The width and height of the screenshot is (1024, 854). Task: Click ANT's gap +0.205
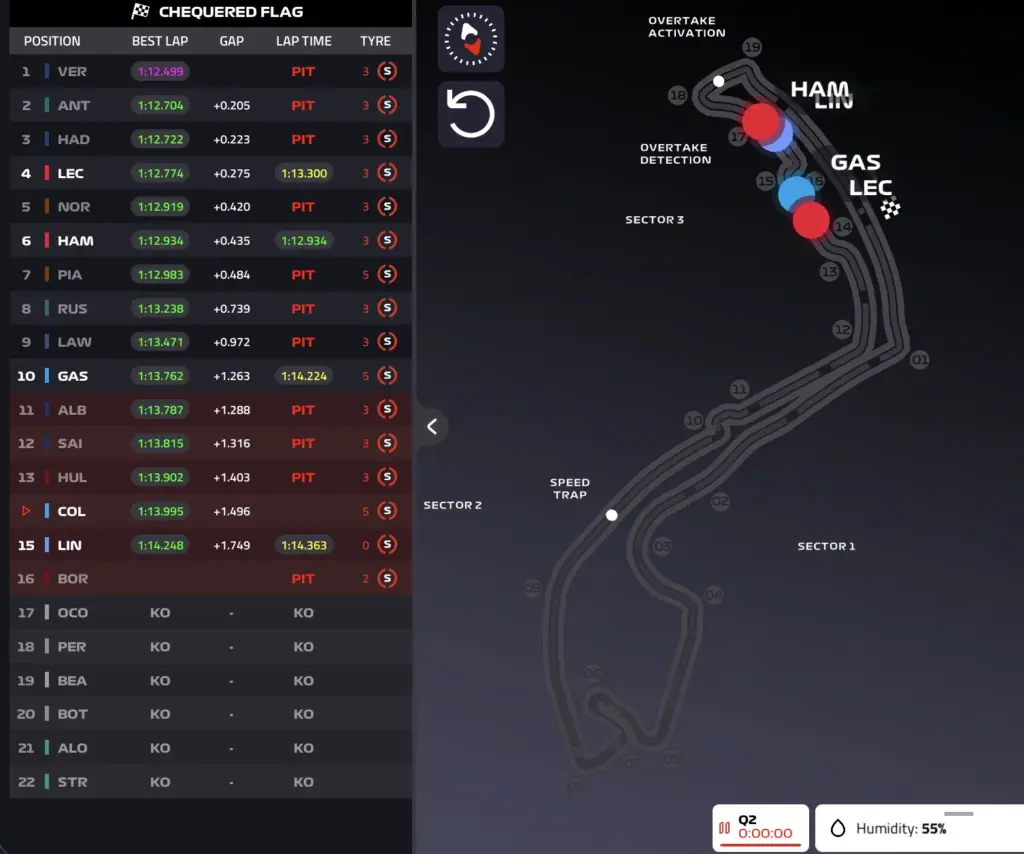(x=231, y=105)
